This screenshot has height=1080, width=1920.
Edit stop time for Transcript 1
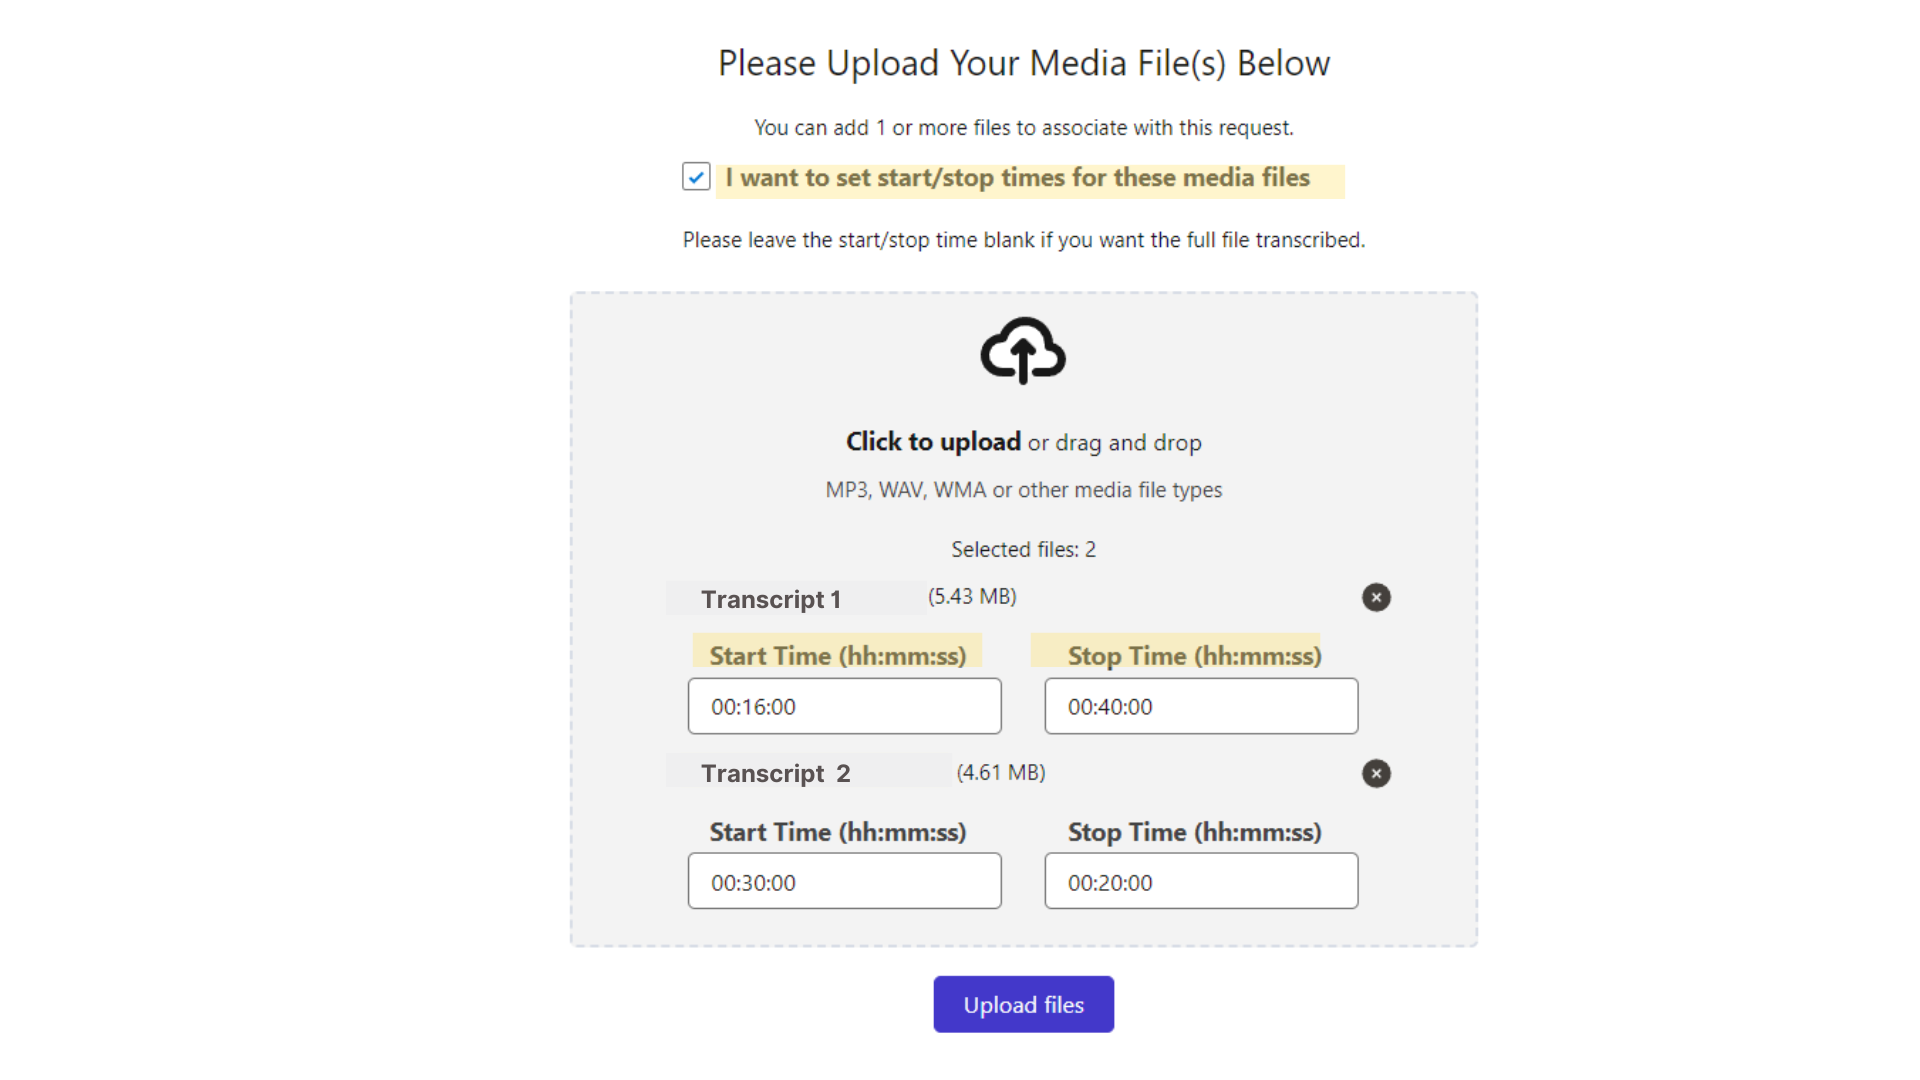[x=1200, y=705]
